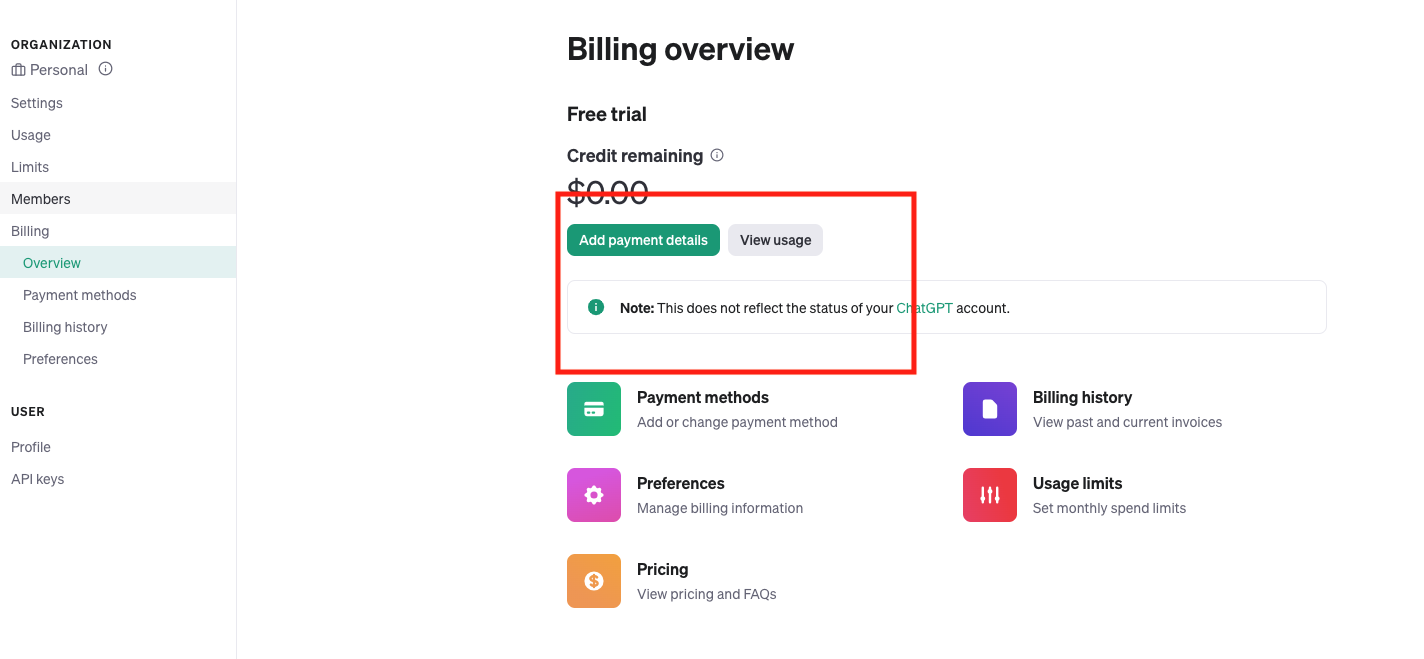Click the pink Preferences gear icon
Viewport: 1424px width, 659px height.
(594, 495)
